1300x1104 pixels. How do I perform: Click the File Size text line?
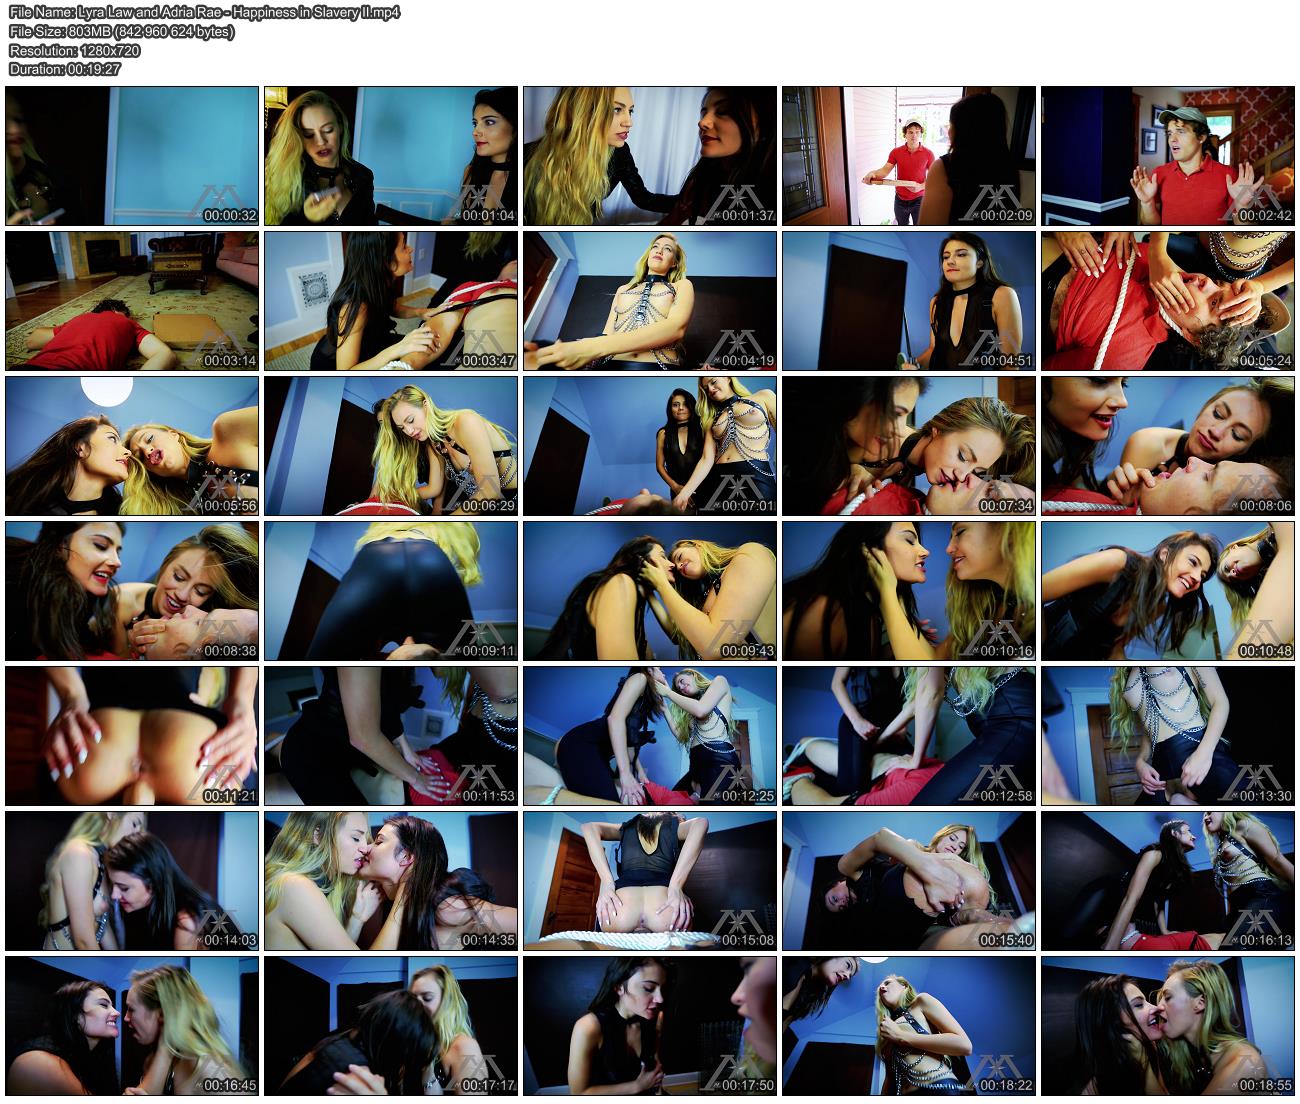(121, 32)
